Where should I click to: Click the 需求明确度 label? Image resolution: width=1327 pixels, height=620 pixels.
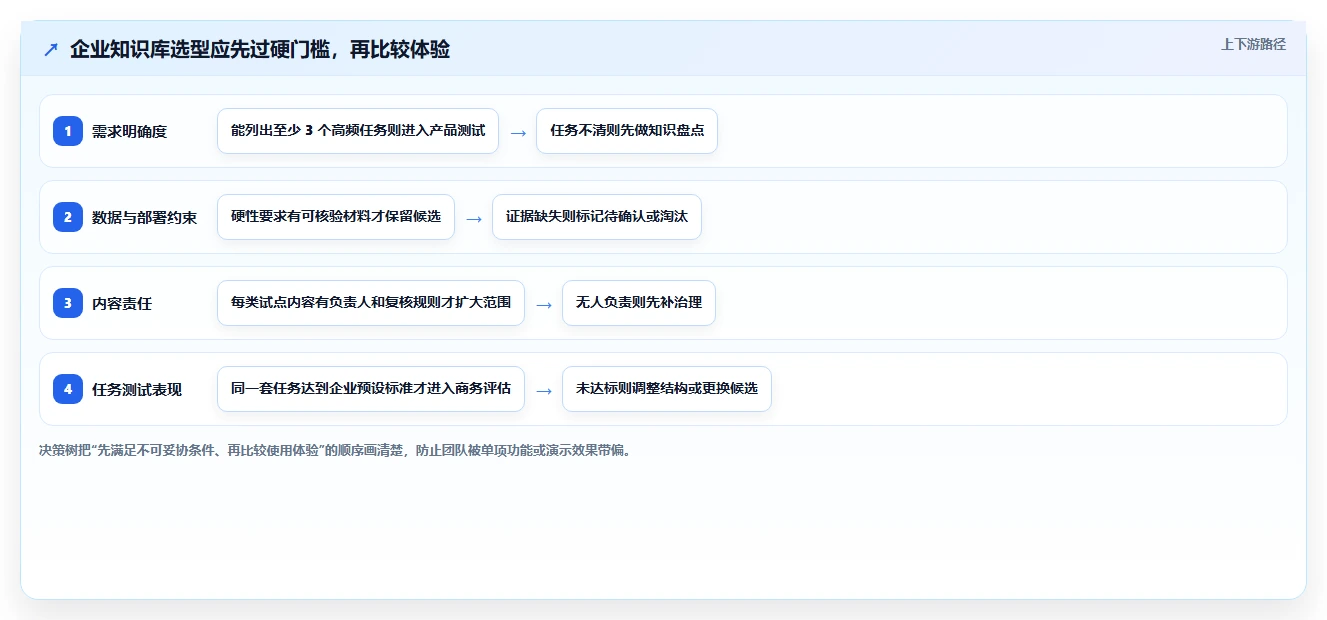coord(129,132)
